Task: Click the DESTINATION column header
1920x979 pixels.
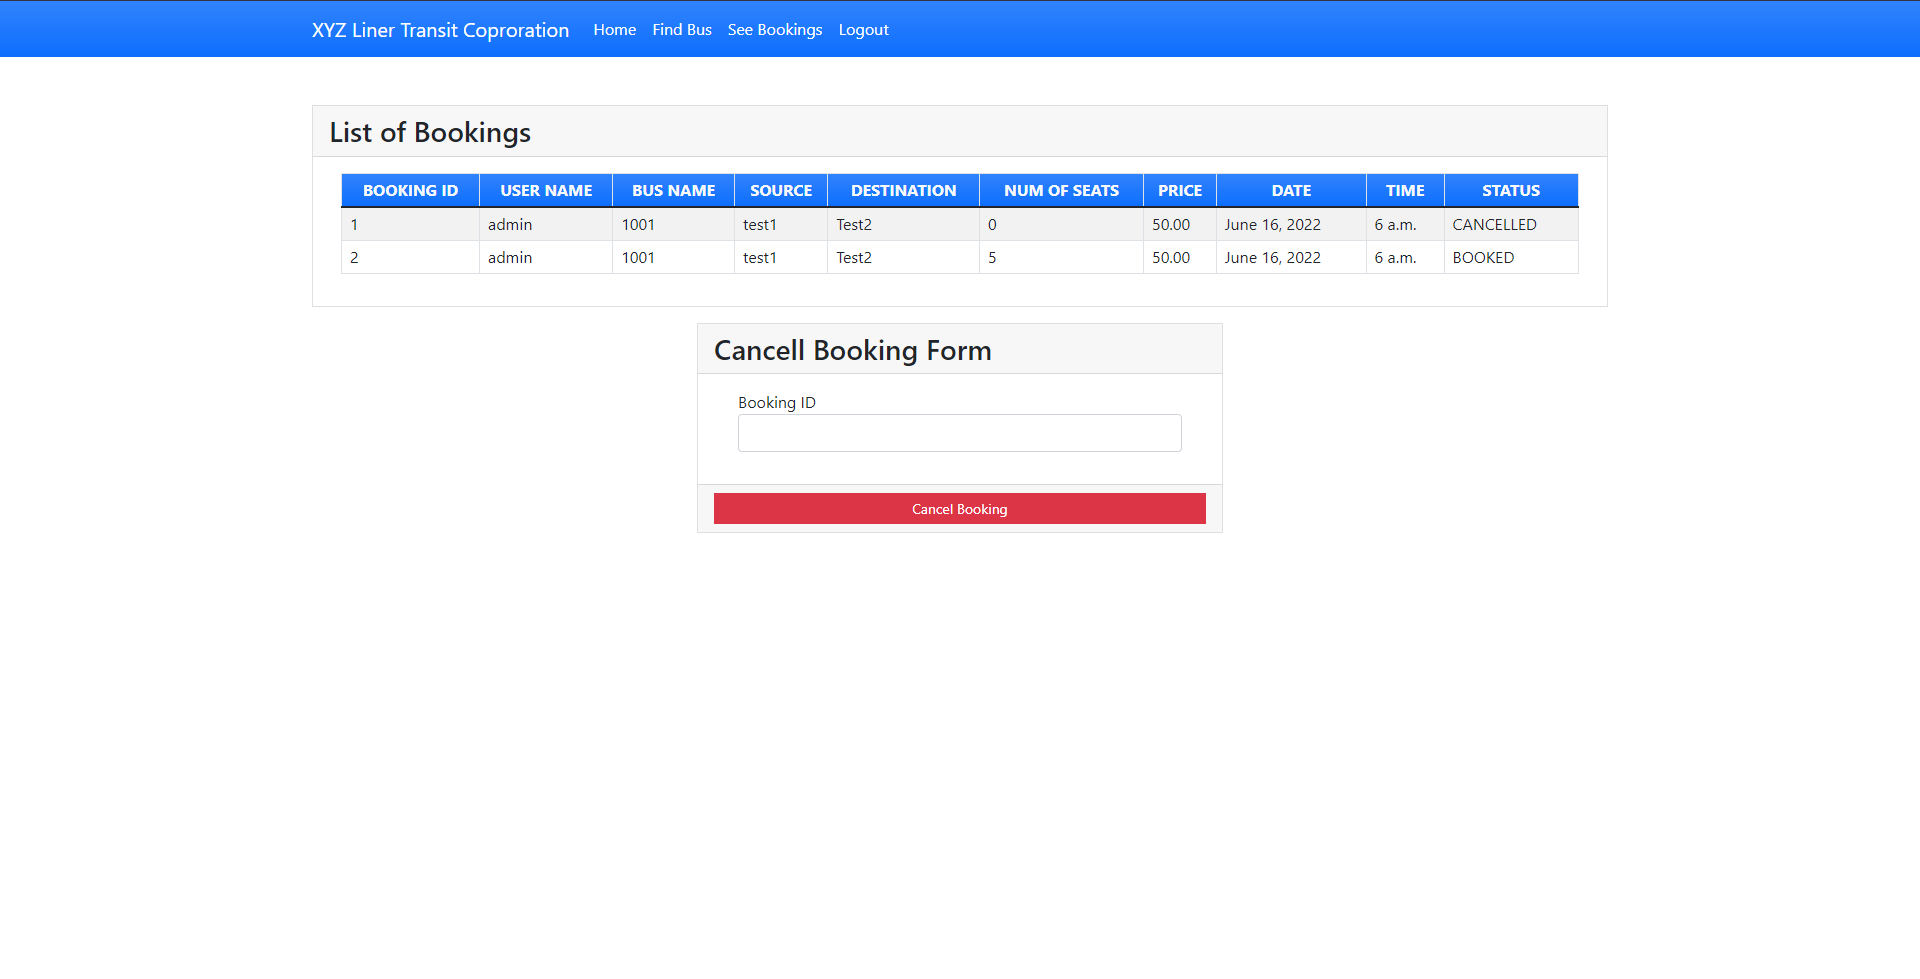Action: click(x=904, y=191)
